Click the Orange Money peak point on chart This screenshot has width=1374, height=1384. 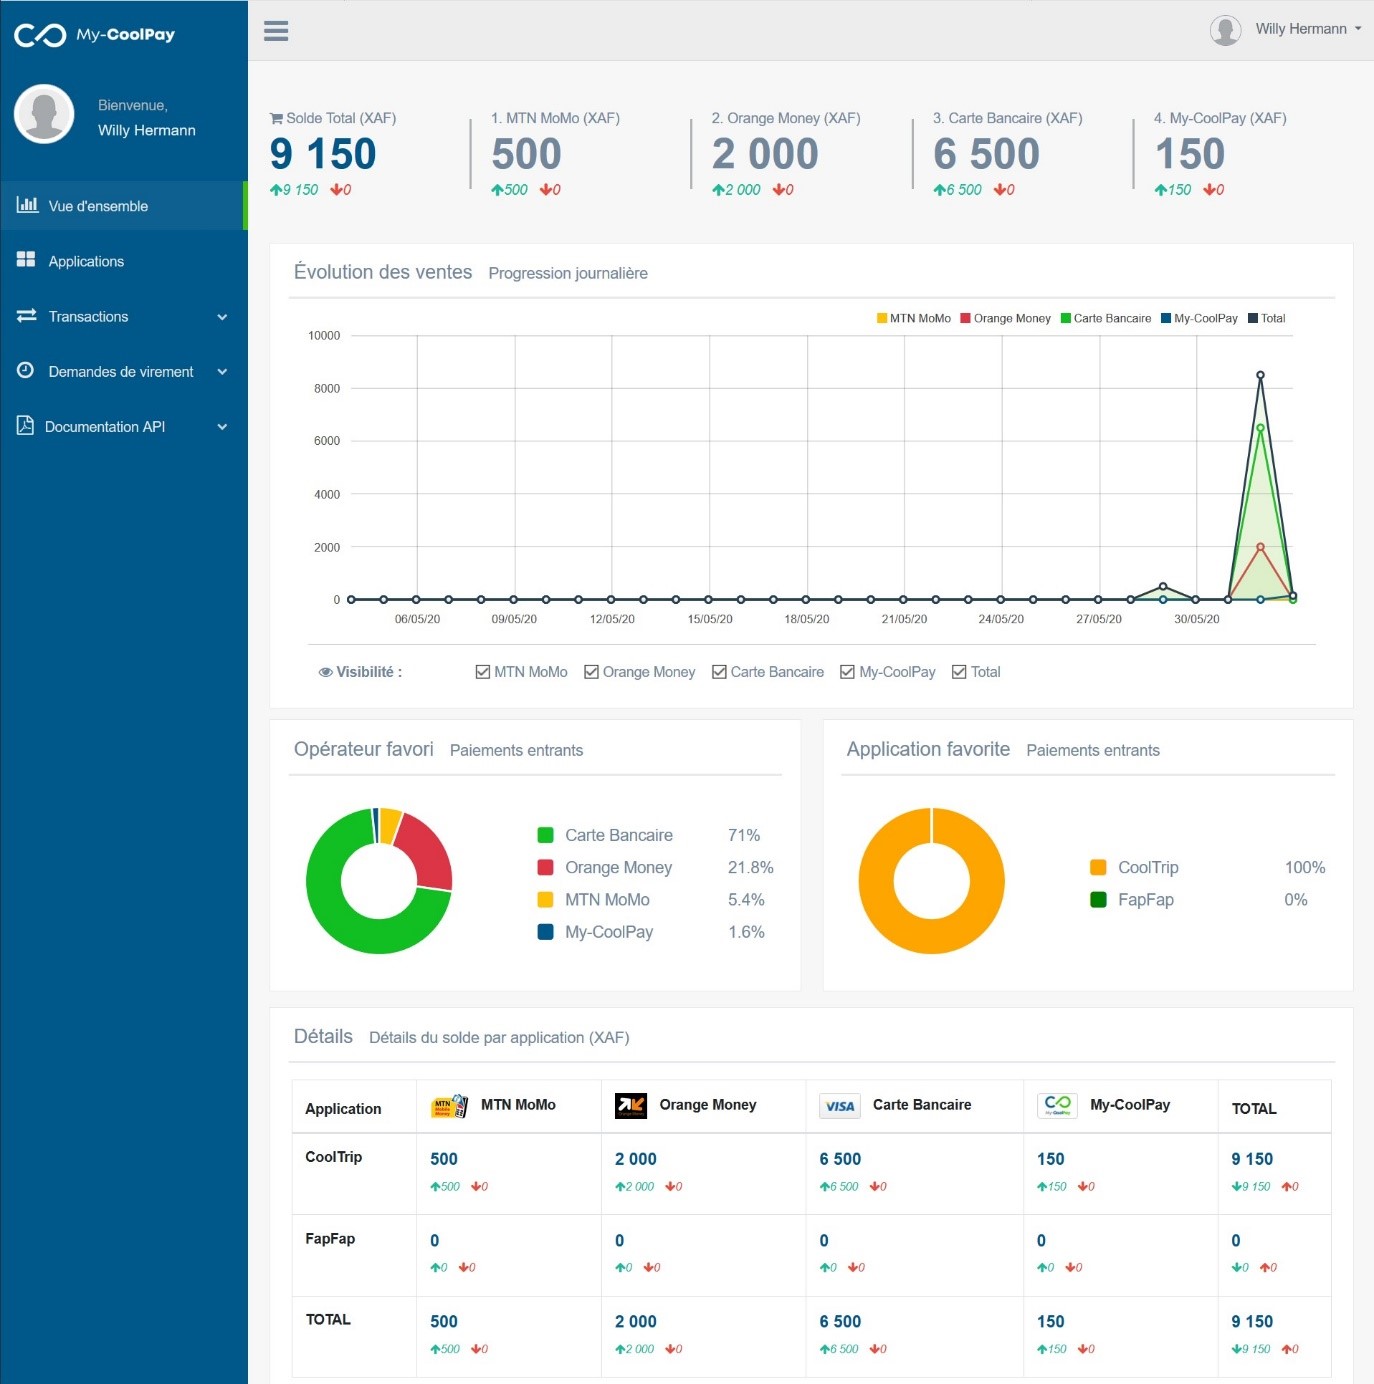point(1260,547)
